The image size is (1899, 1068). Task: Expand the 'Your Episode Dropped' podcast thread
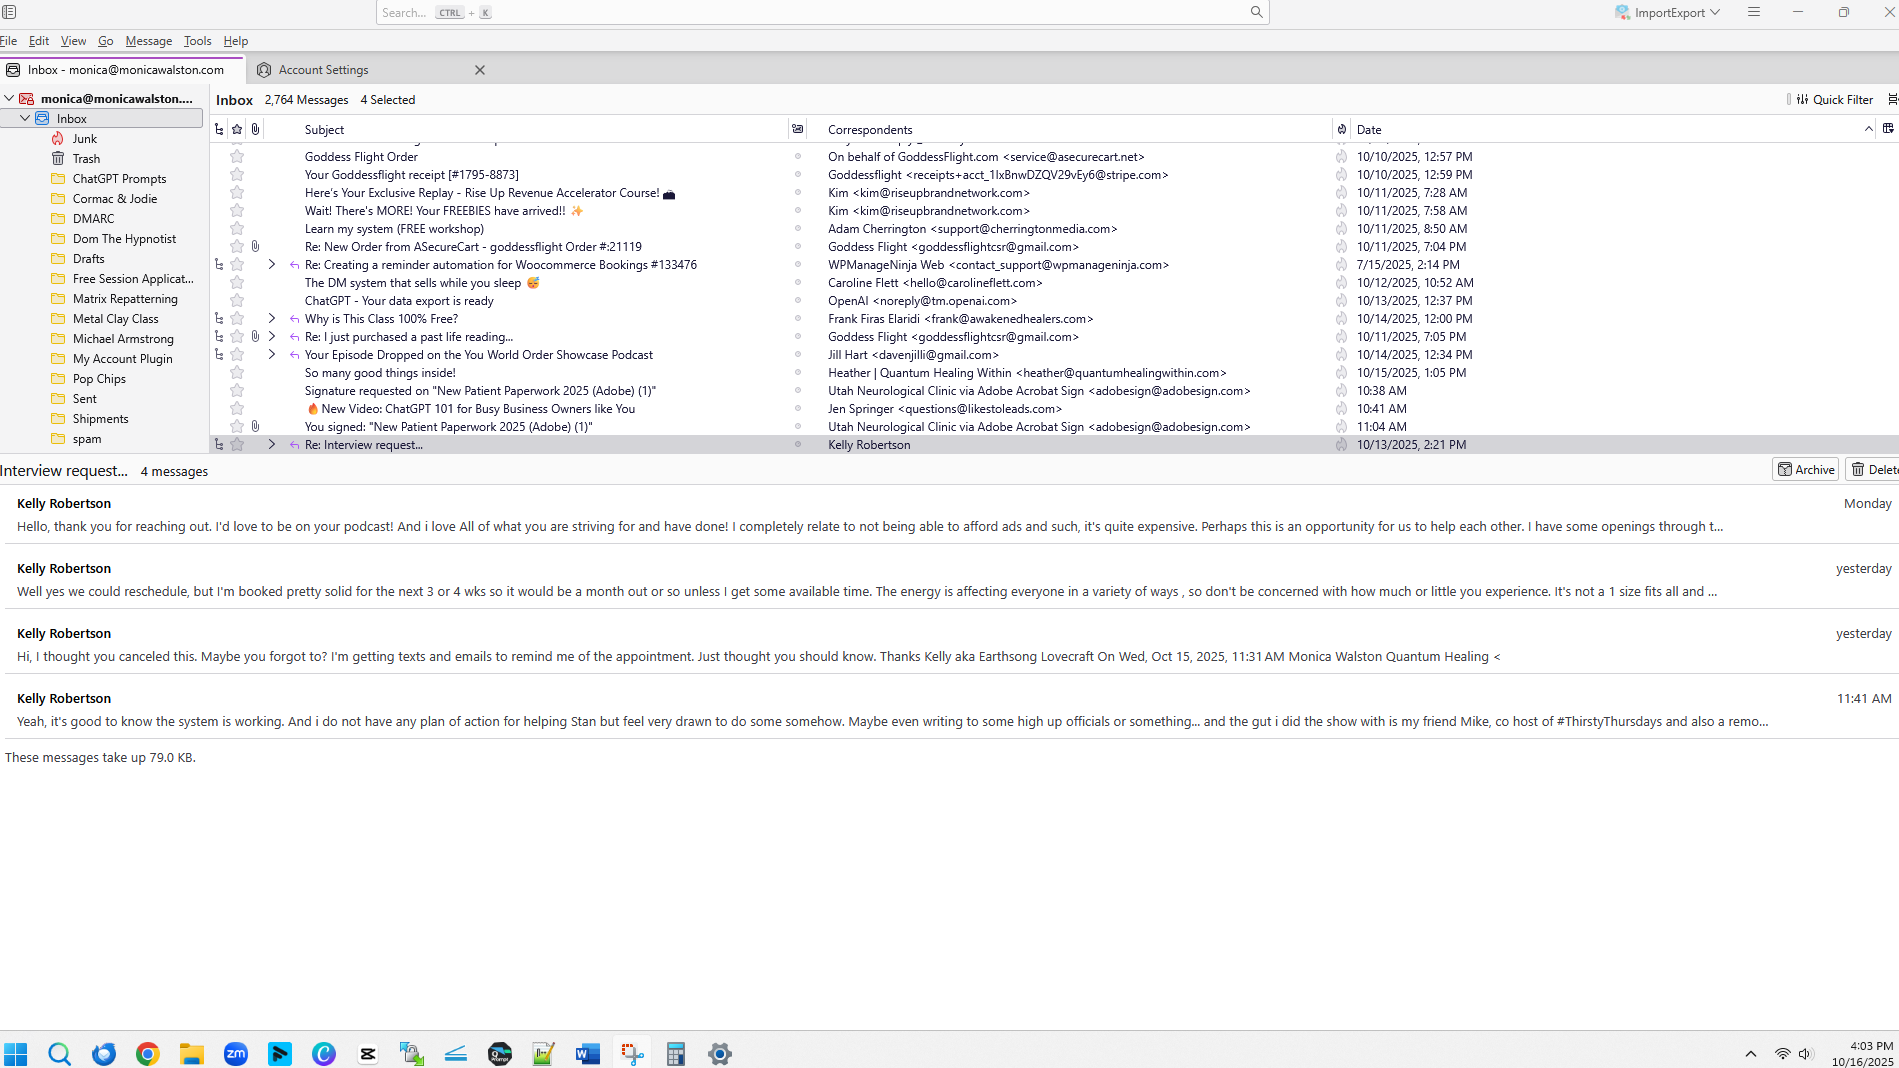pyautogui.click(x=272, y=354)
